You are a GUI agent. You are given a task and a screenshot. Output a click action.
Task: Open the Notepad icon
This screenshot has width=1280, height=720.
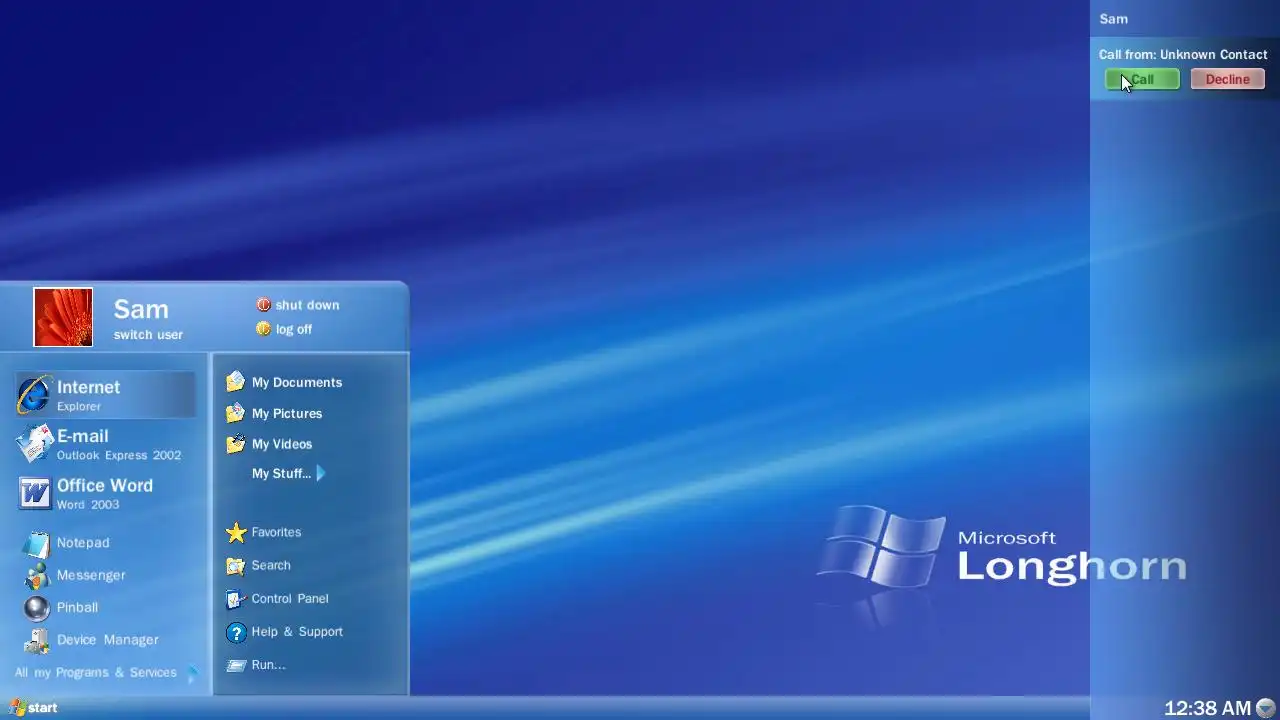(x=37, y=543)
